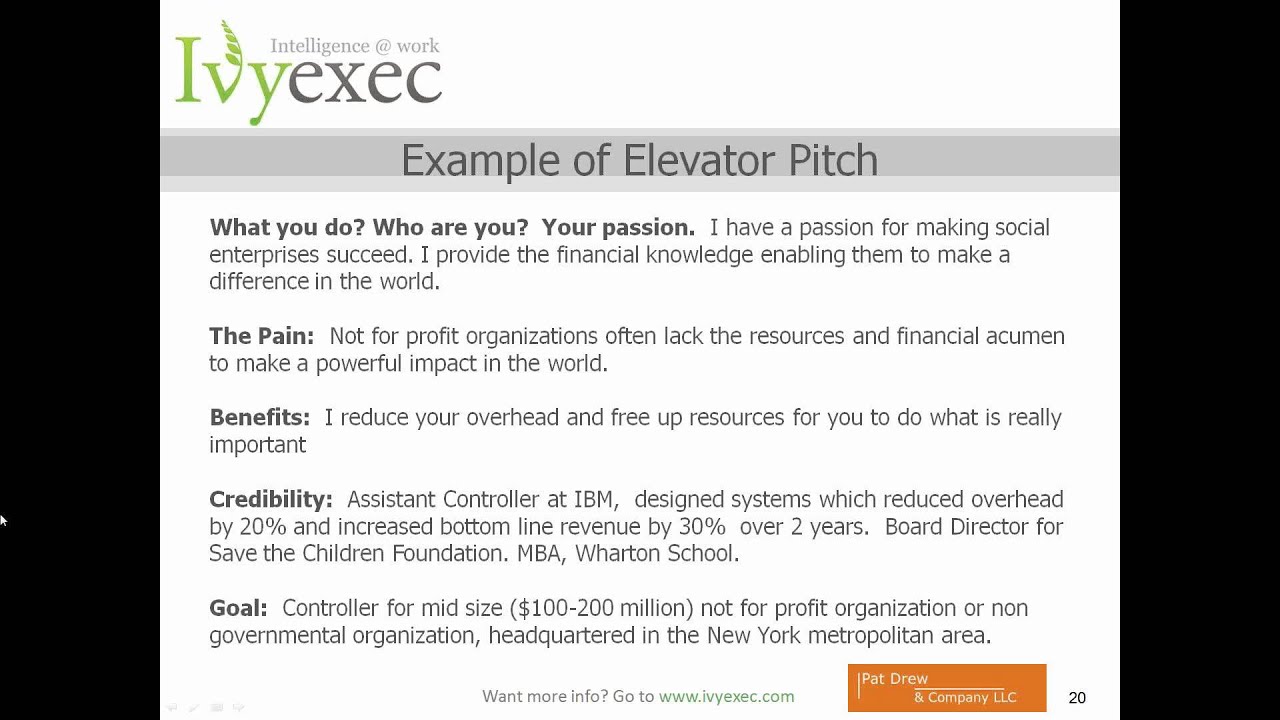
Task: Click the slide number 20
Action: pos(1077,698)
